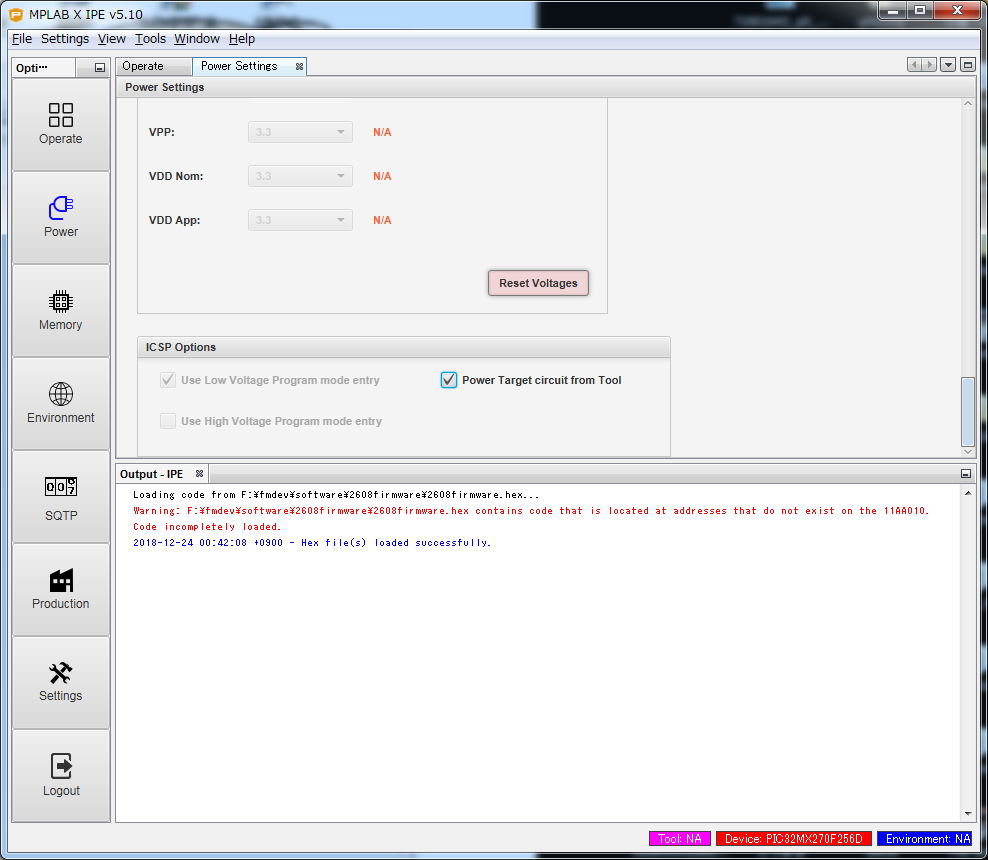Click the Reset Voltages button
The image size is (988, 860).
538,283
